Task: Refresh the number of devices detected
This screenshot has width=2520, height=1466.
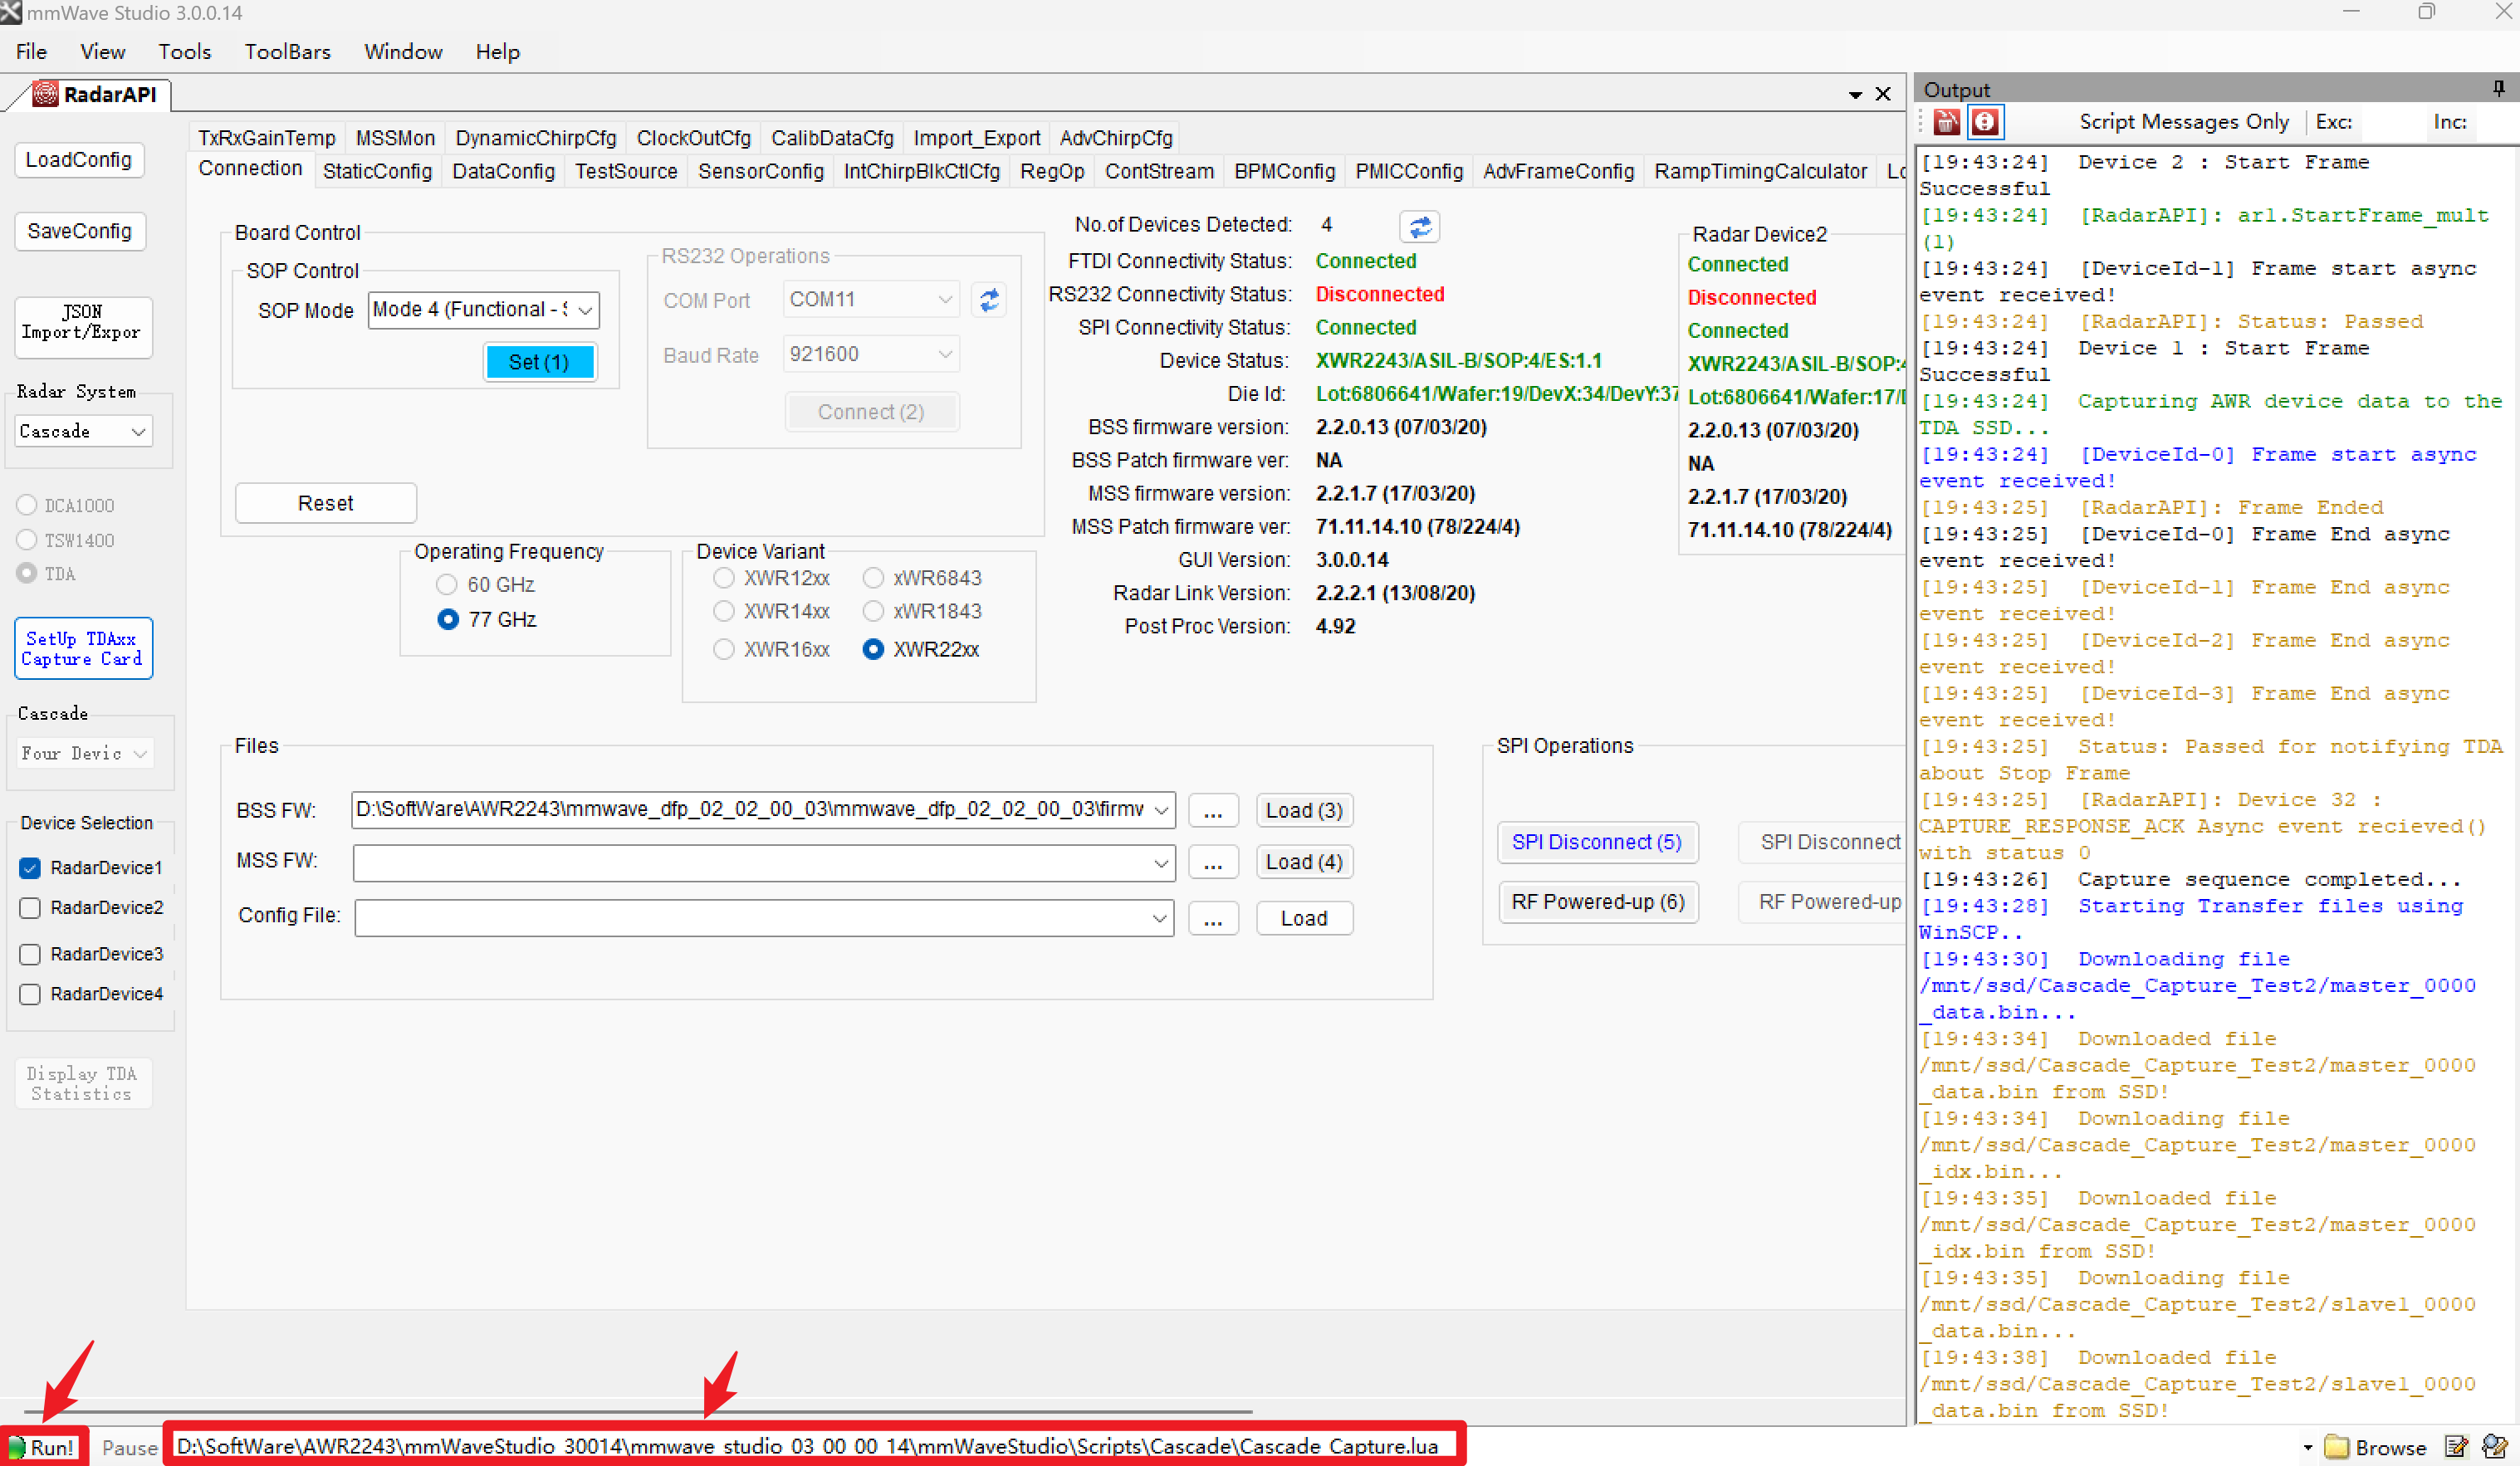Action: 1420,227
